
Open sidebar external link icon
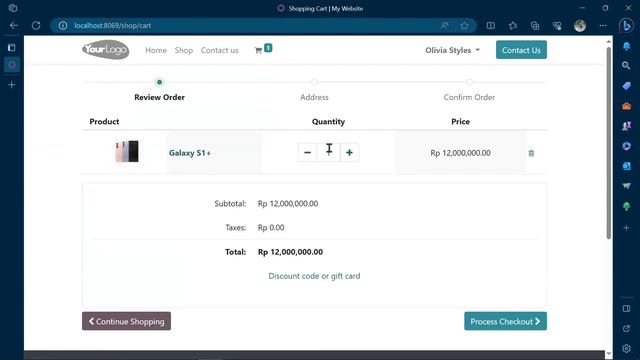(627, 329)
